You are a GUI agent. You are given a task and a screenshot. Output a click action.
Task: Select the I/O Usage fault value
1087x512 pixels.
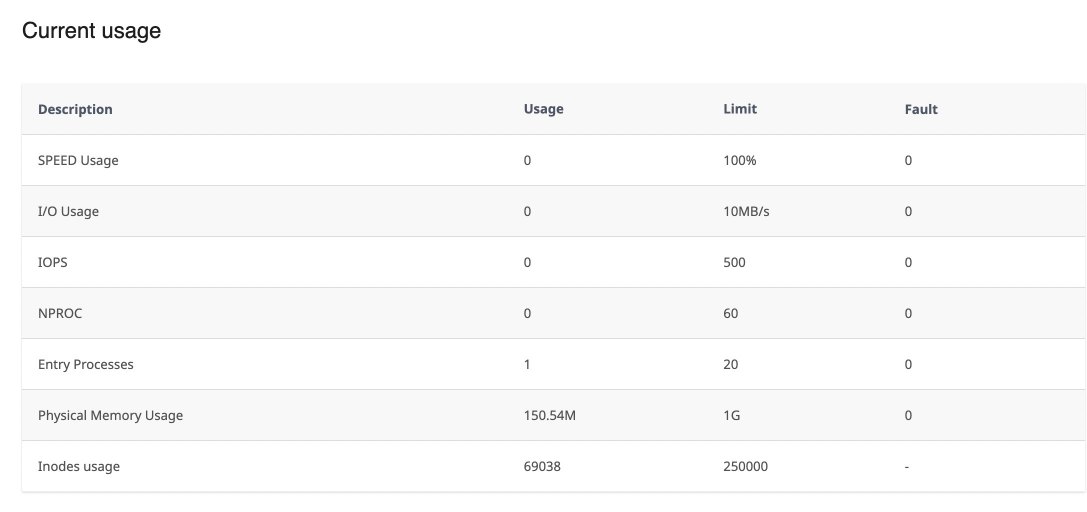coord(908,211)
